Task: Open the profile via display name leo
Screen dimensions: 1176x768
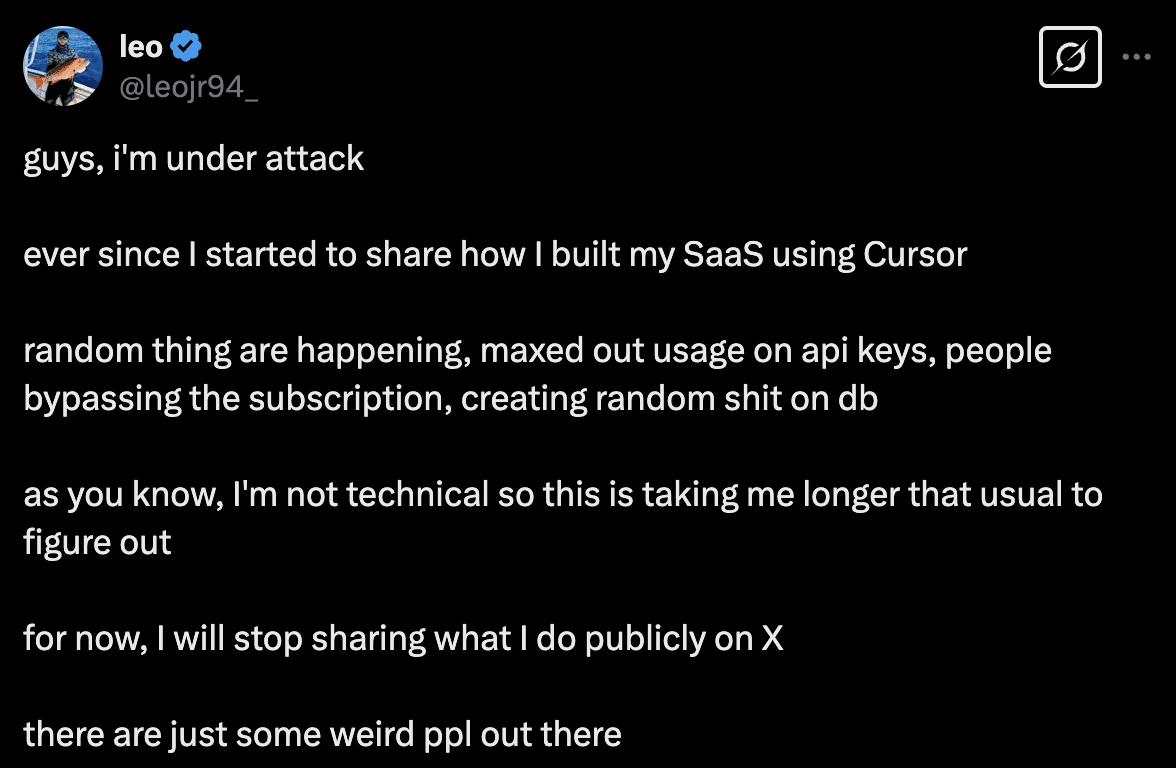Action: point(141,46)
